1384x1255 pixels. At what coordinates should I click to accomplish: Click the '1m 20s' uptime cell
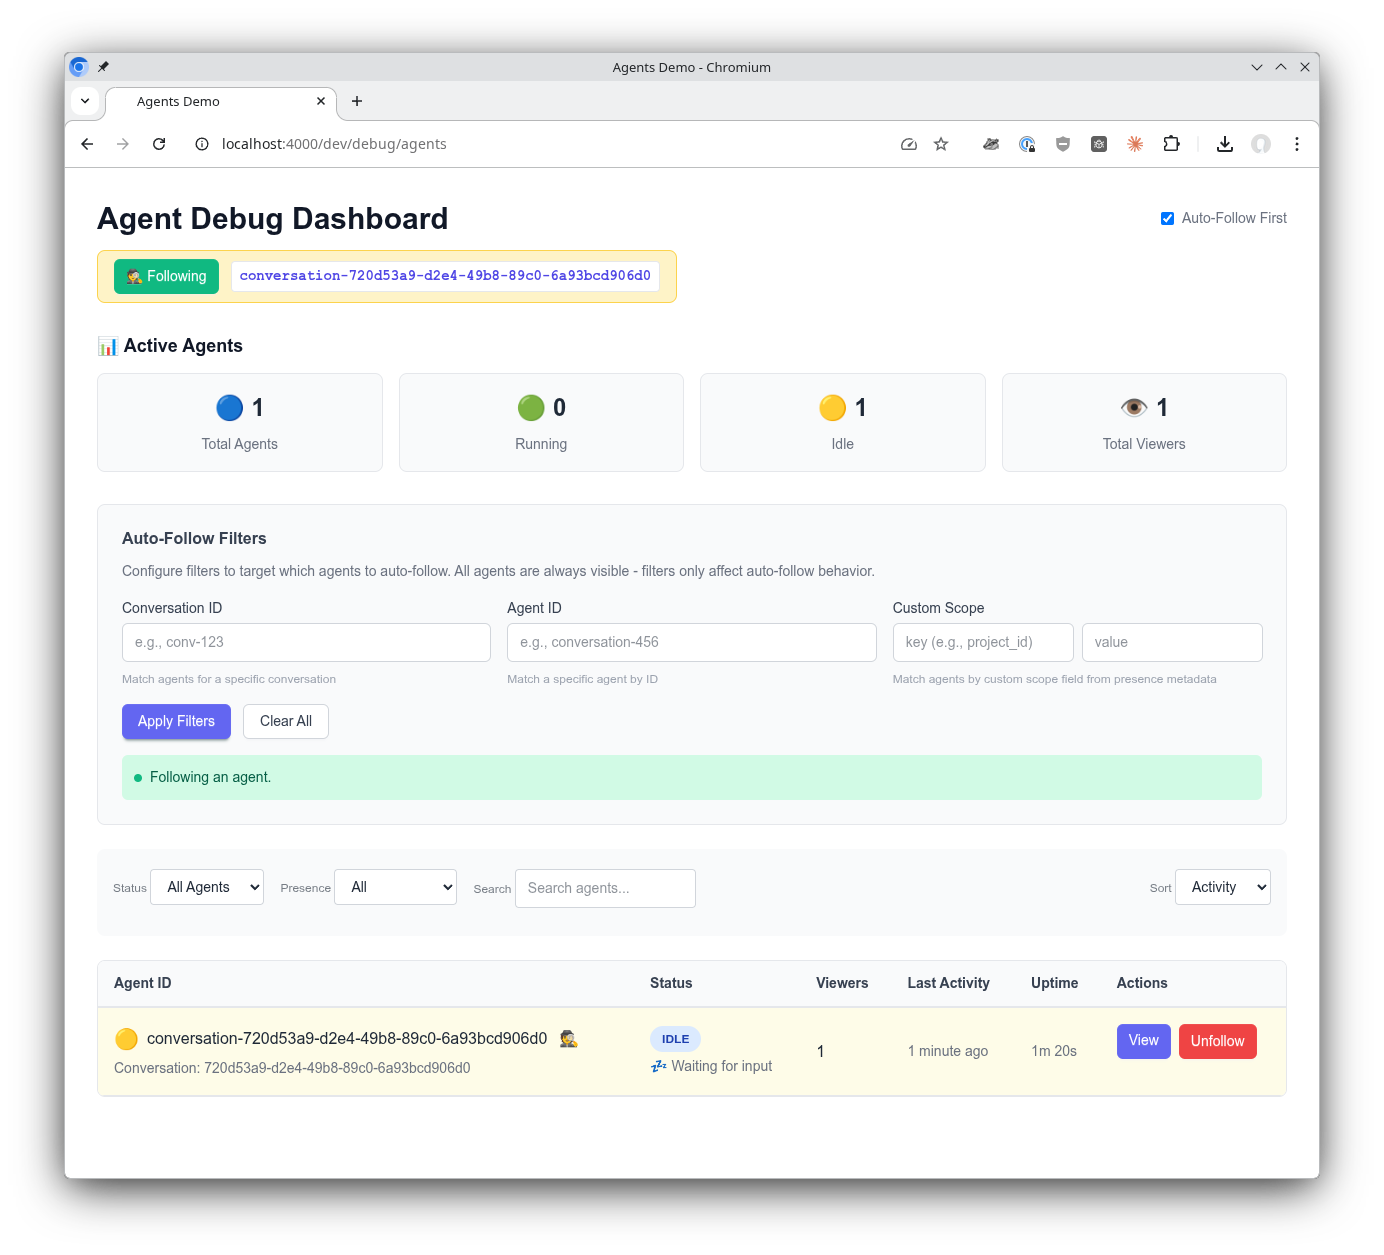pyautogui.click(x=1054, y=1051)
